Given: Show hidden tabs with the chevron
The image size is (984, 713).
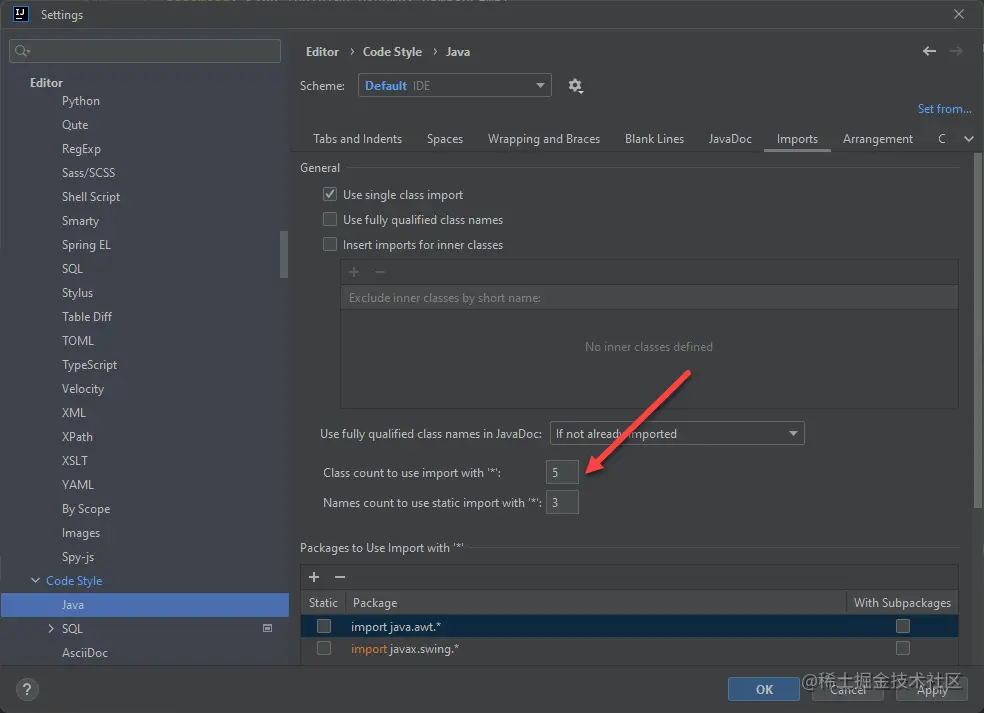Looking at the screenshot, I should (968, 139).
